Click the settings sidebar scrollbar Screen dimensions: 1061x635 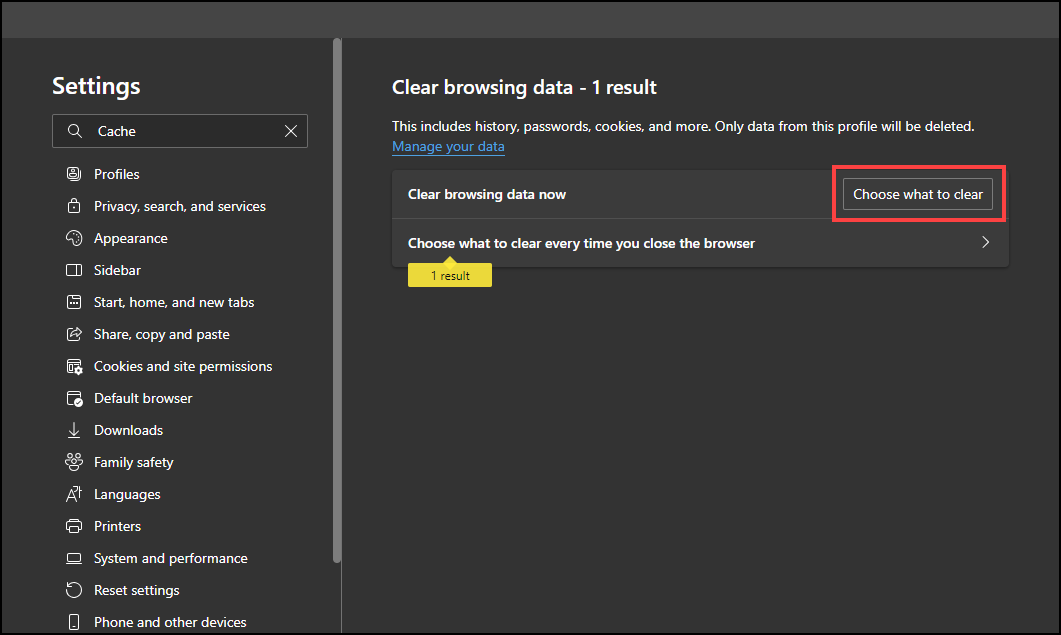pos(337,300)
